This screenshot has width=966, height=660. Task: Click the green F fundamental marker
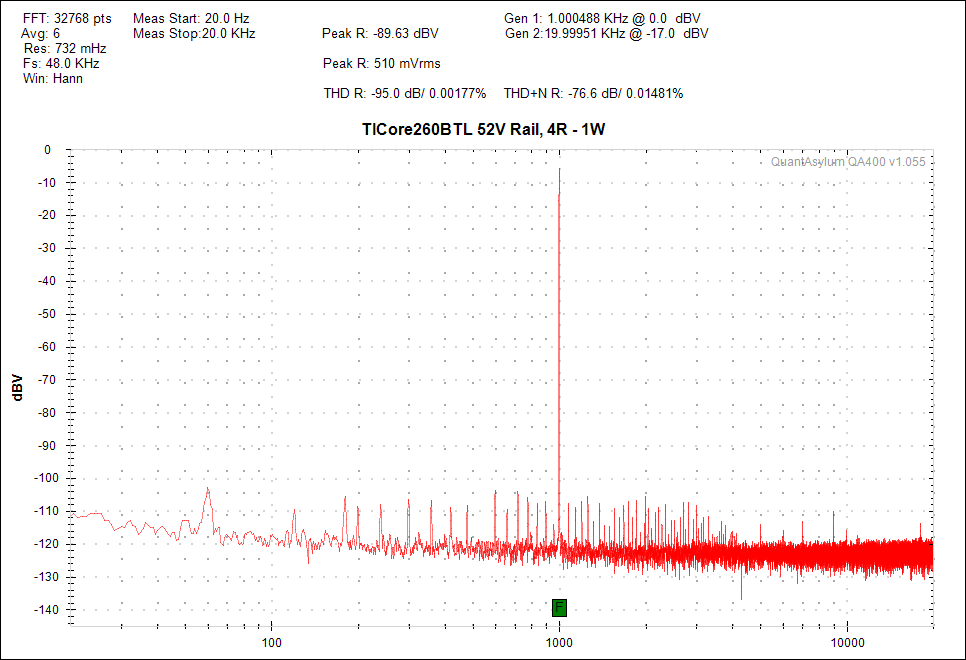[559, 608]
